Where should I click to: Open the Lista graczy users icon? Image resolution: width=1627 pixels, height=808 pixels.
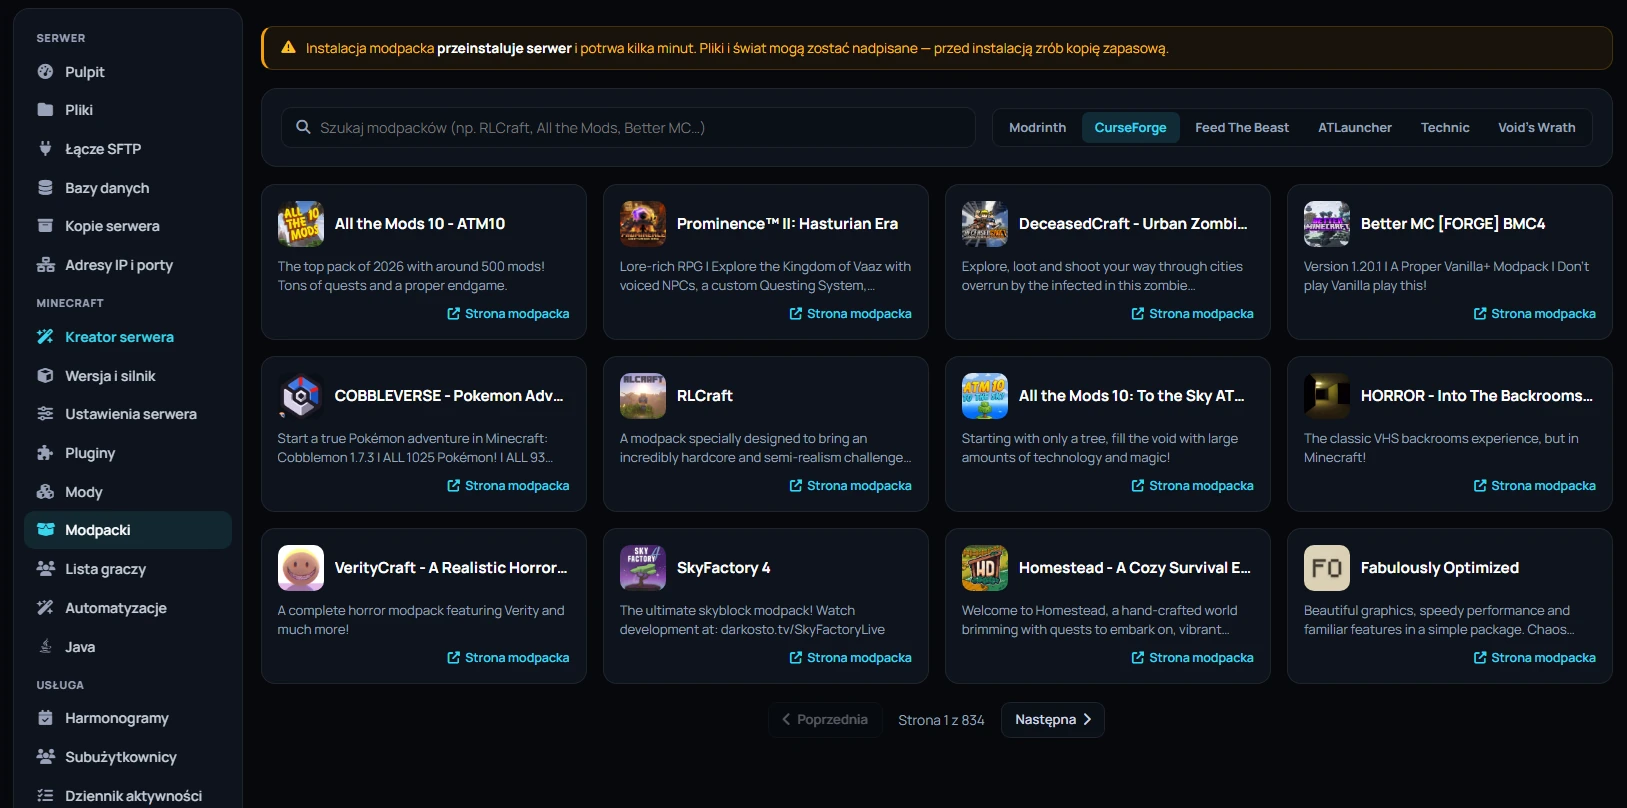(45, 569)
